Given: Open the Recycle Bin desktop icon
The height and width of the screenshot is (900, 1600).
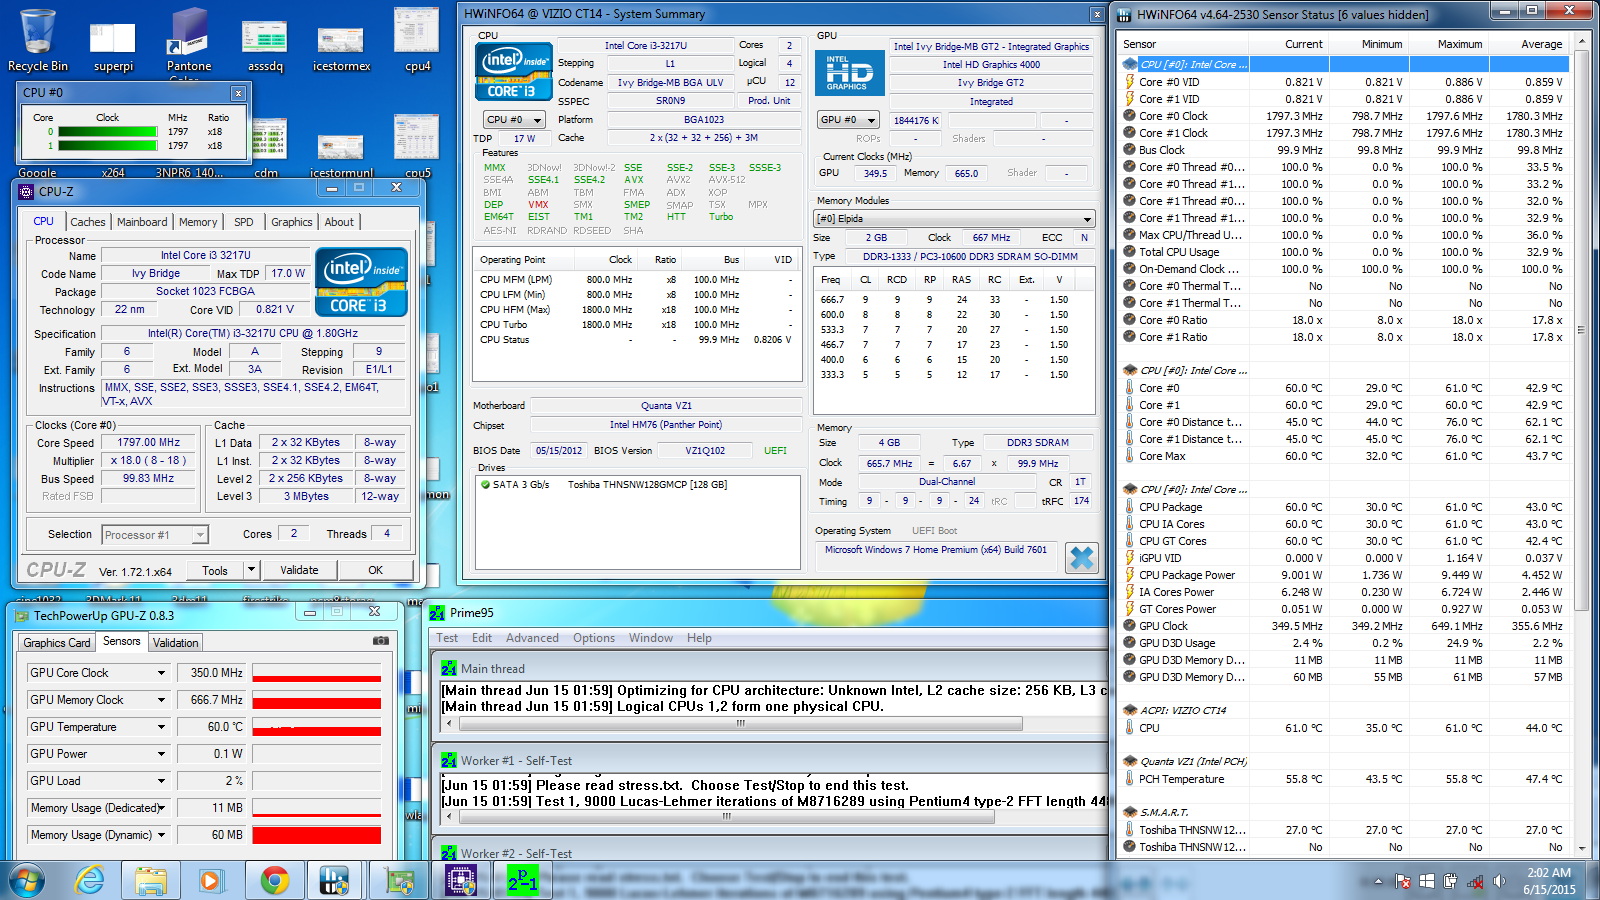Looking at the screenshot, I should pos(38,40).
